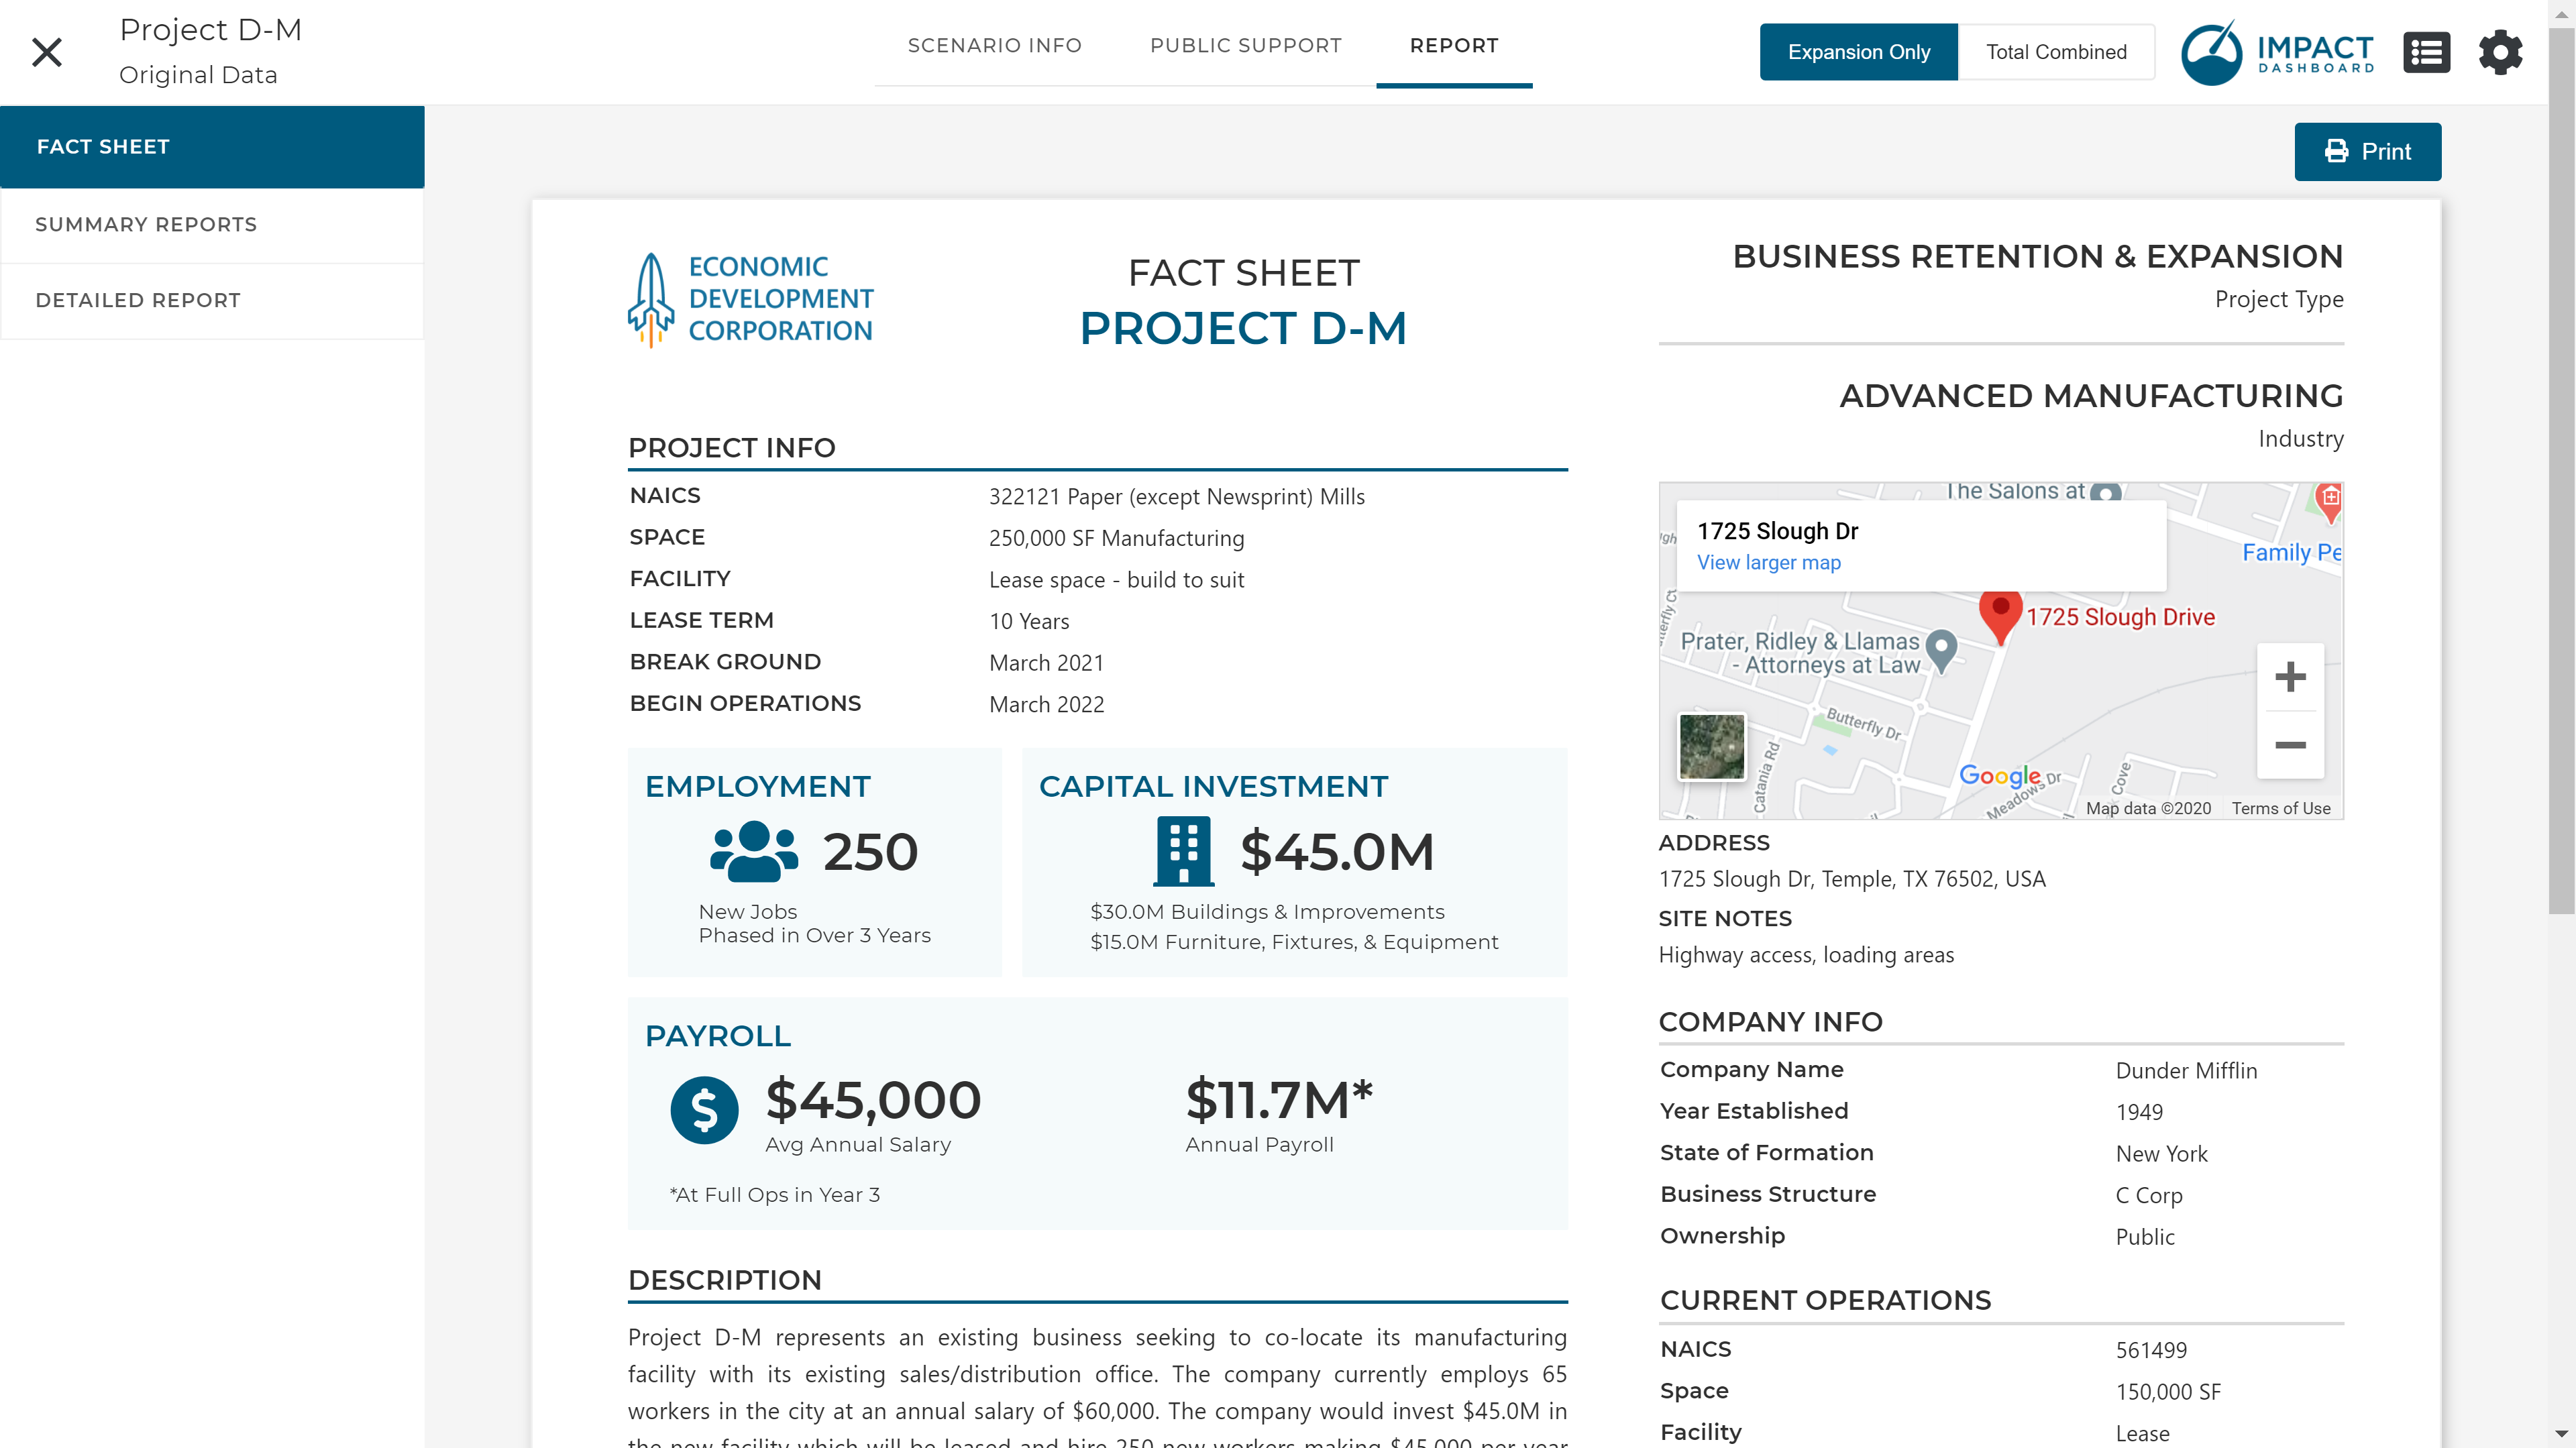The image size is (2576, 1448).
Task: Click the X close icon
Action: (x=47, y=52)
